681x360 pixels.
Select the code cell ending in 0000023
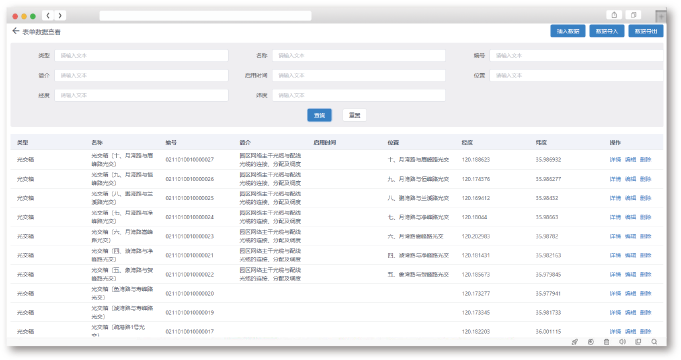point(190,236)
